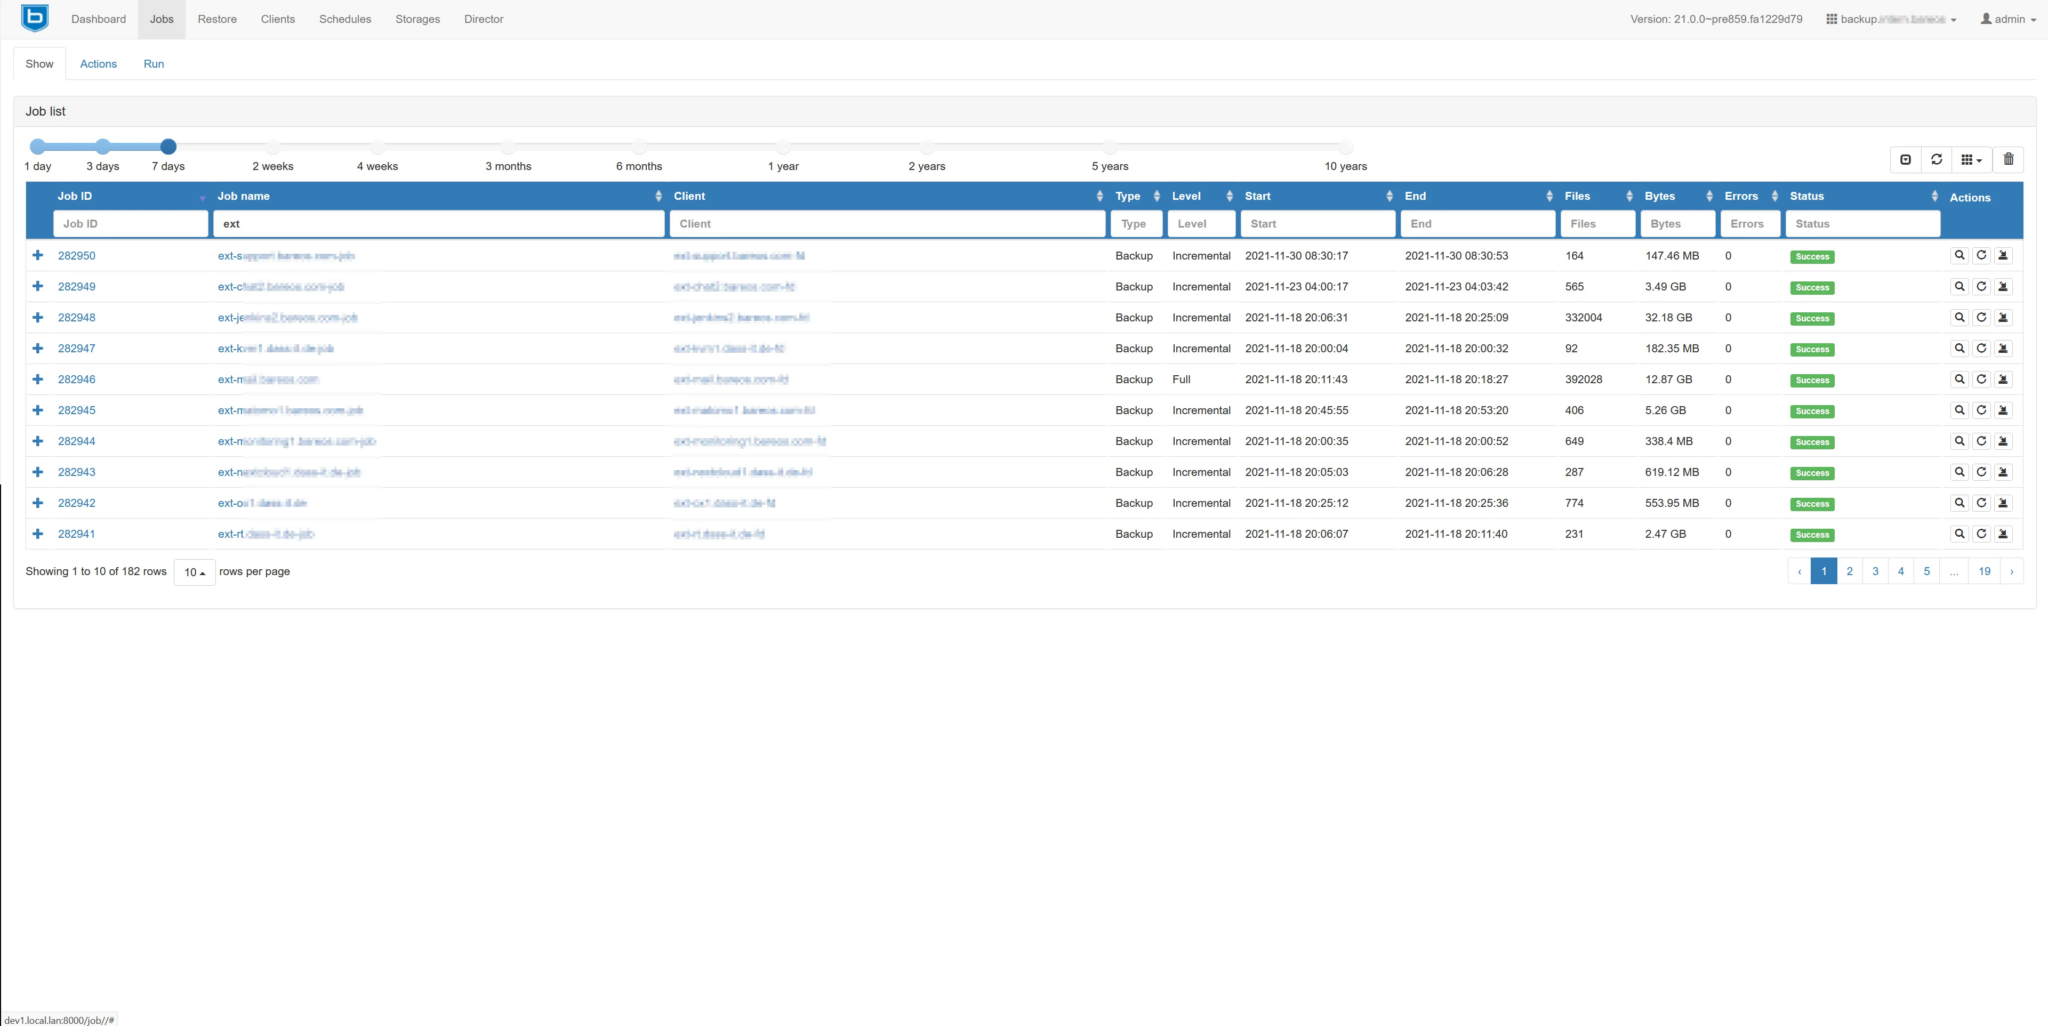Viewport: 2048px width, 1026px height.
Task: Switch to the Run tab
Action: [153, 64]
